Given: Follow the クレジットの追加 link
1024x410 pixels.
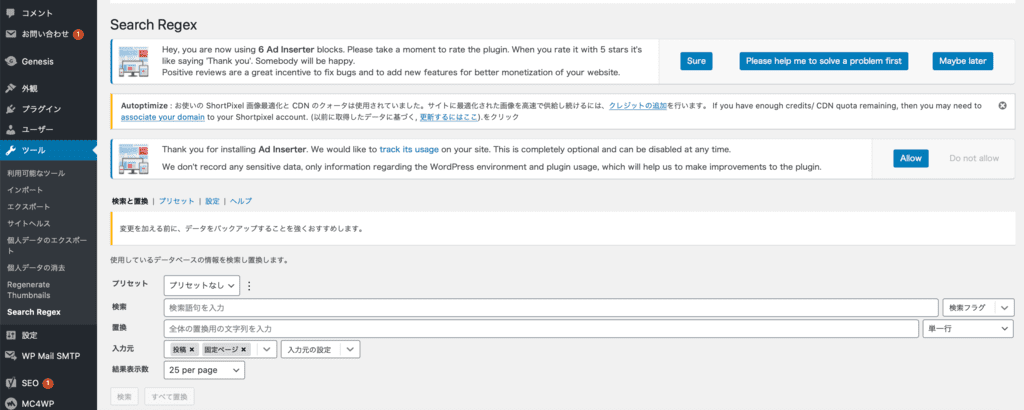Looking at the screenshot, I should pyautogui.click(x=638, y=105).
